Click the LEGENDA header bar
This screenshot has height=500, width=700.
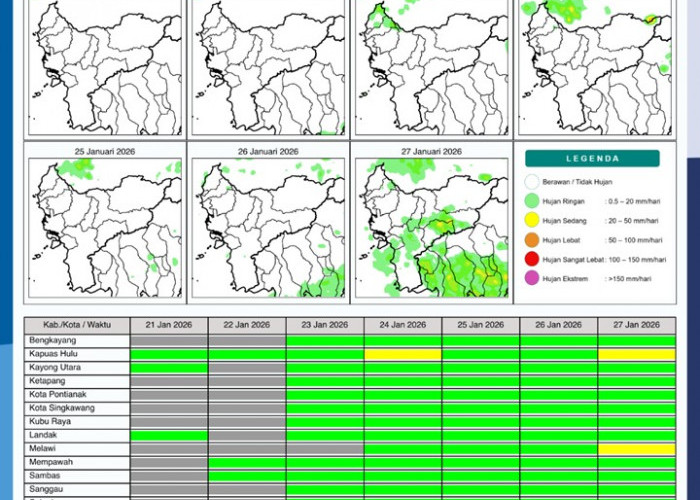click(592, 158)
